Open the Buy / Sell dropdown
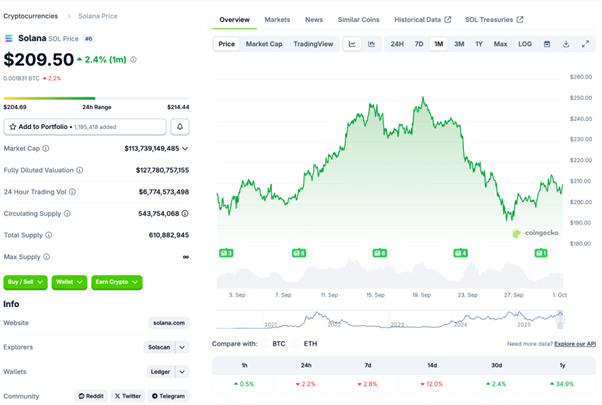 (x=26, y=283)
